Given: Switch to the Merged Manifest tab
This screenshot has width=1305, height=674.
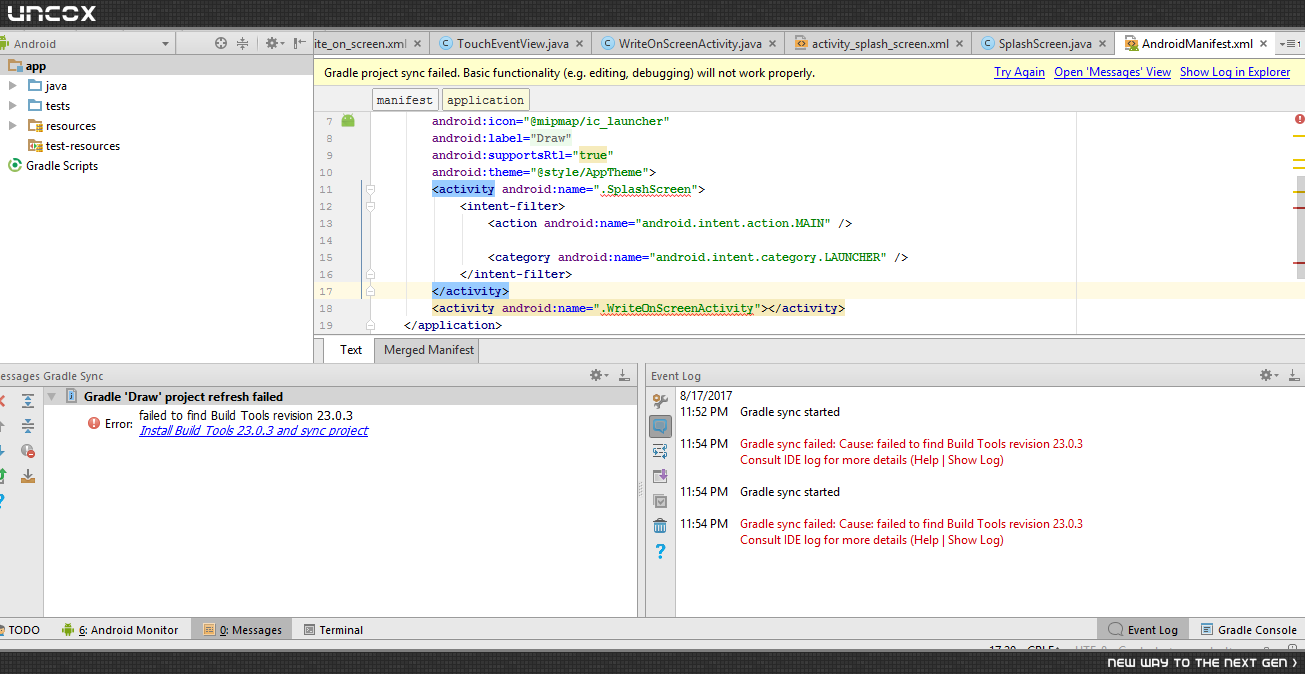Looking at the screenshot, I should pos(429,350).
